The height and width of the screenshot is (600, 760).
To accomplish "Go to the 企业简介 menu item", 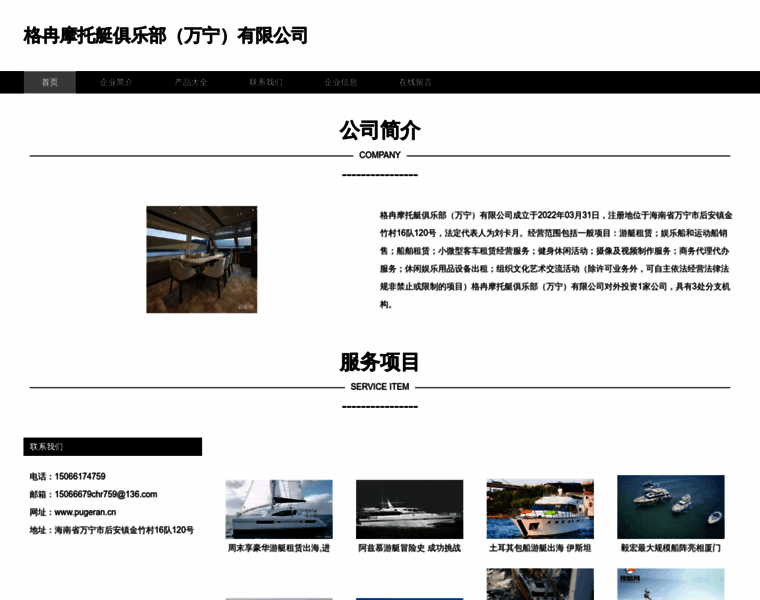I will [x=116, y=82].
